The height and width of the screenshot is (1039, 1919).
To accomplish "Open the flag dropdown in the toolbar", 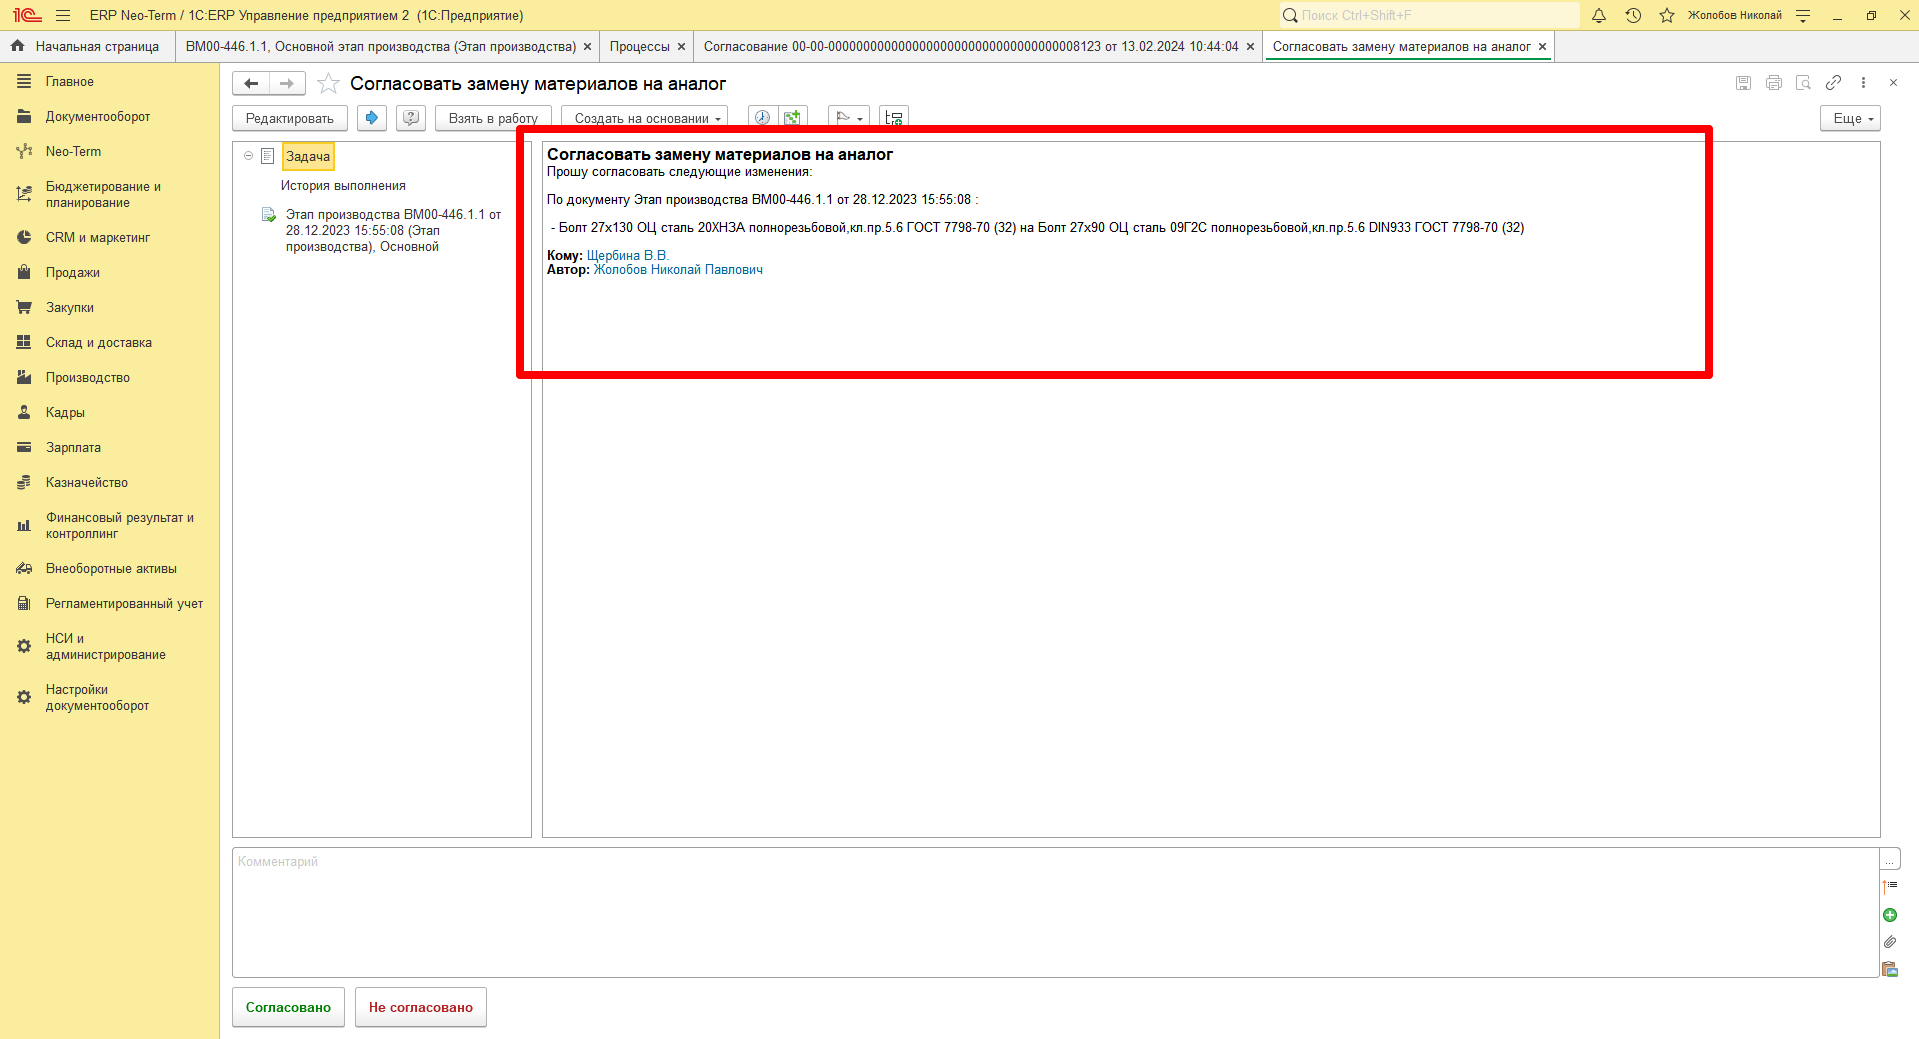I will (x=849, y=118).
